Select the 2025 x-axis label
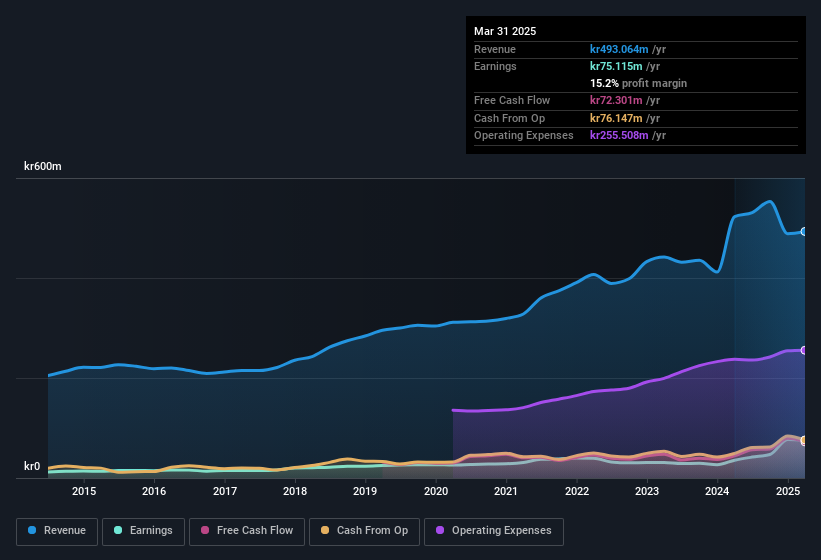This screenshot has width=821, height=560. click(x=787, y=491)
